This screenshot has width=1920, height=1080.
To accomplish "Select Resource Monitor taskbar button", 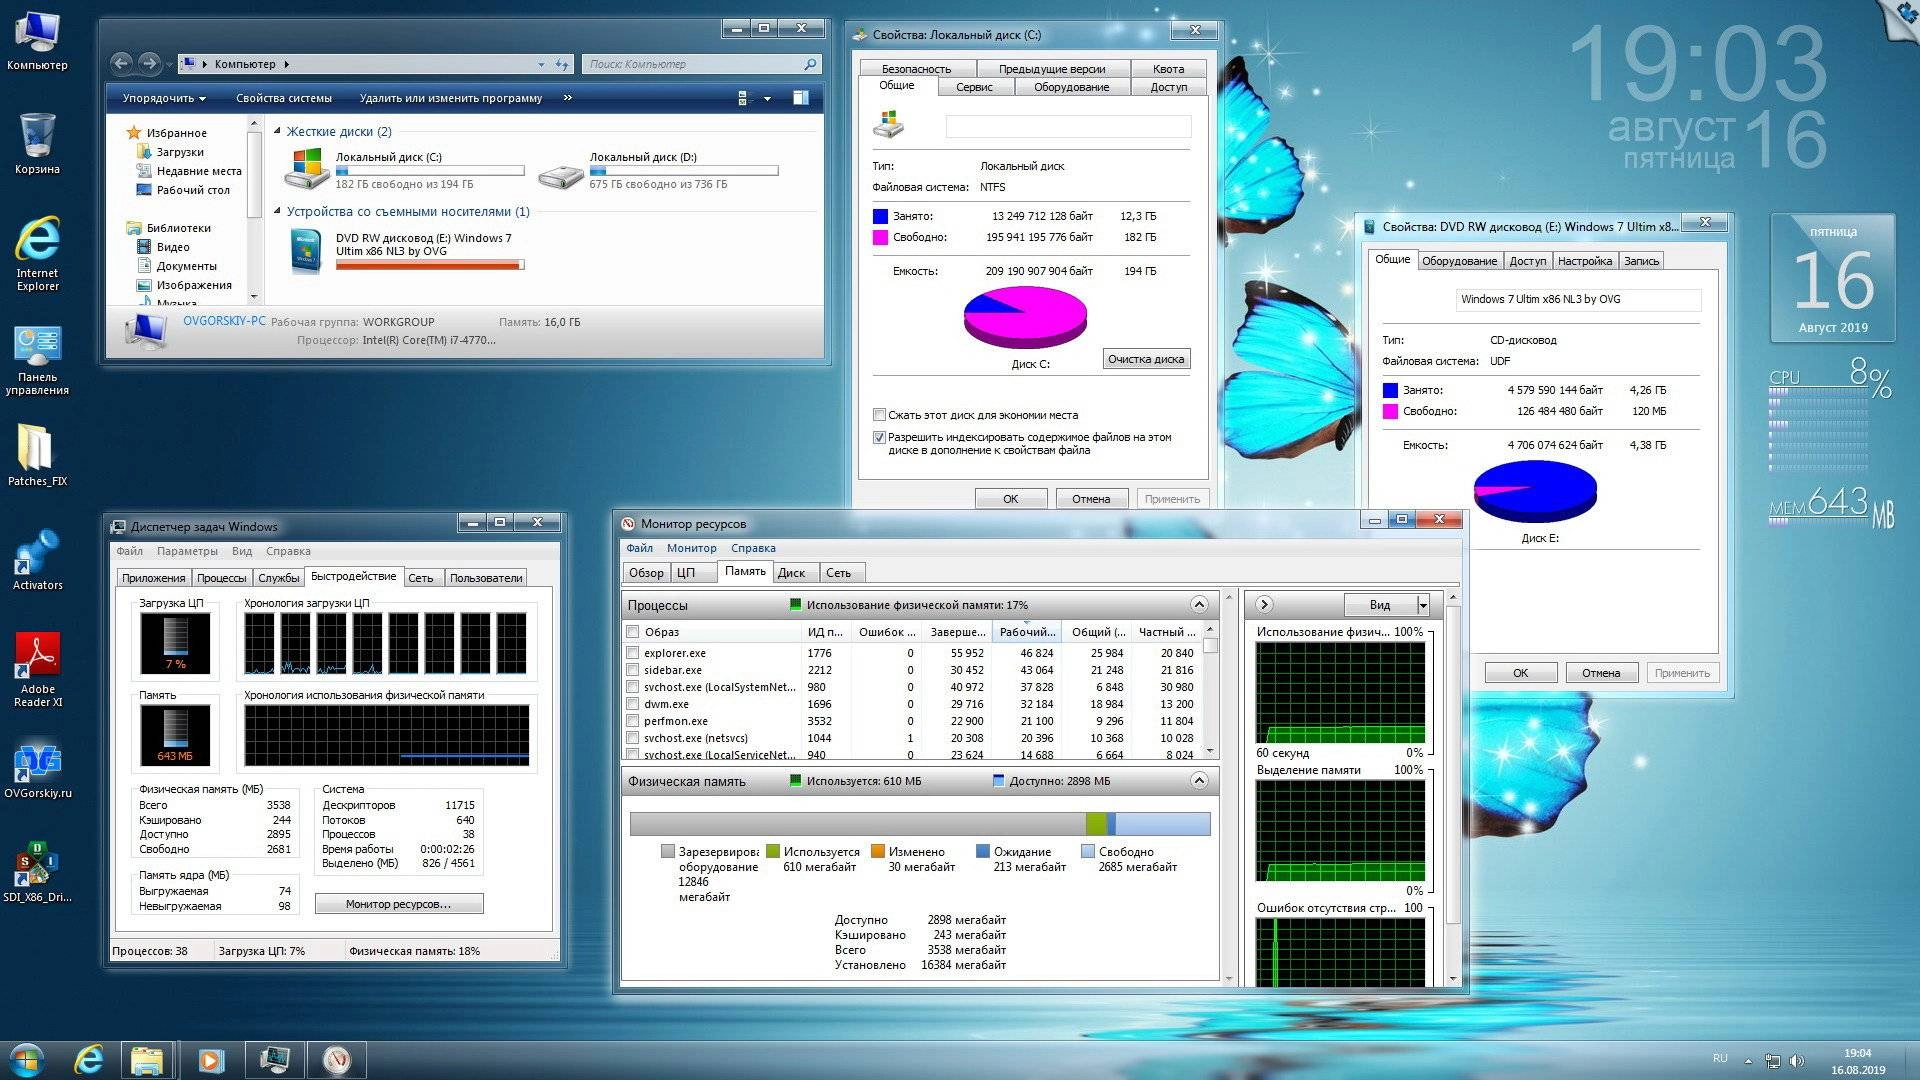I will 337,1060.
